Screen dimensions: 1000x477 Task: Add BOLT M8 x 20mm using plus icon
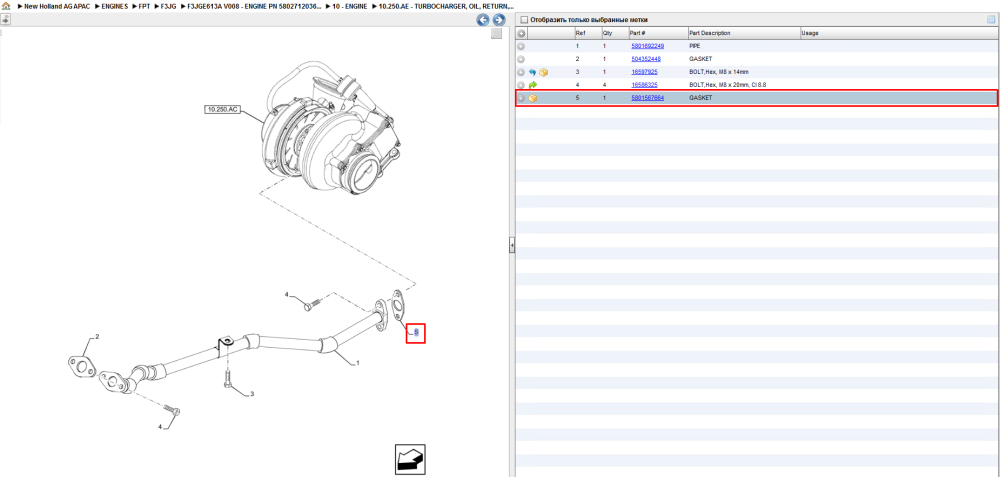(x=521, y=85)
